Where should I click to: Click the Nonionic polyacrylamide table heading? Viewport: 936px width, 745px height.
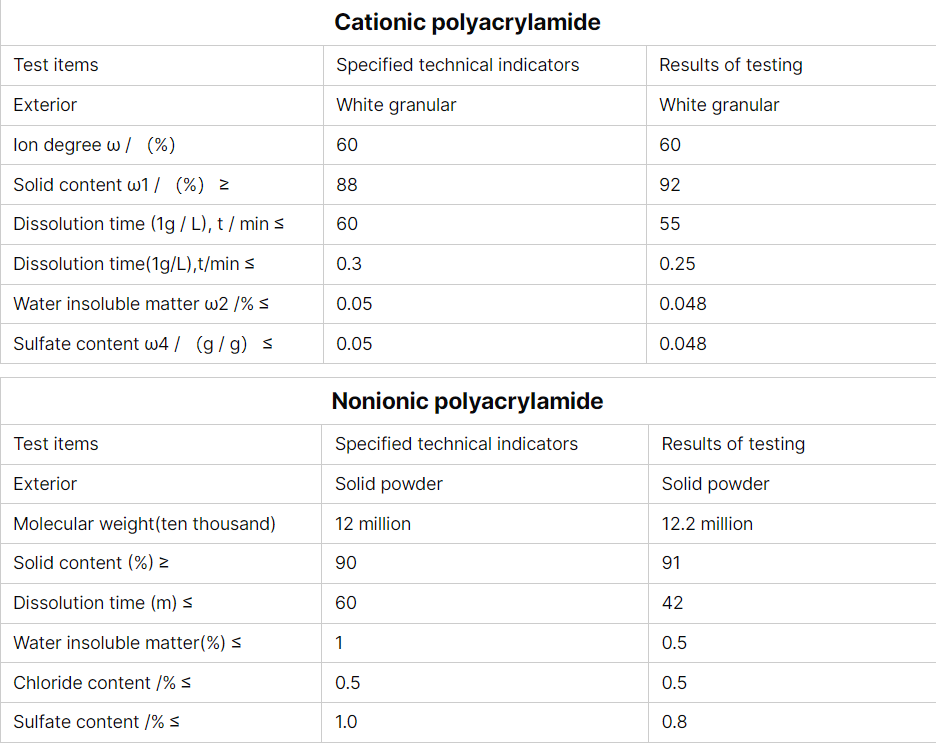[467, 401]
